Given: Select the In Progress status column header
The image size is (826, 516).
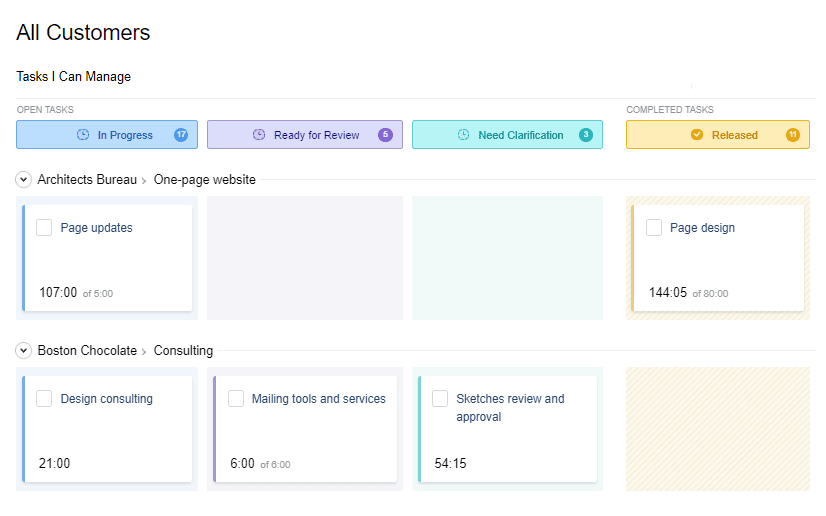Looking at the screenshot, I should coord(107,135).
